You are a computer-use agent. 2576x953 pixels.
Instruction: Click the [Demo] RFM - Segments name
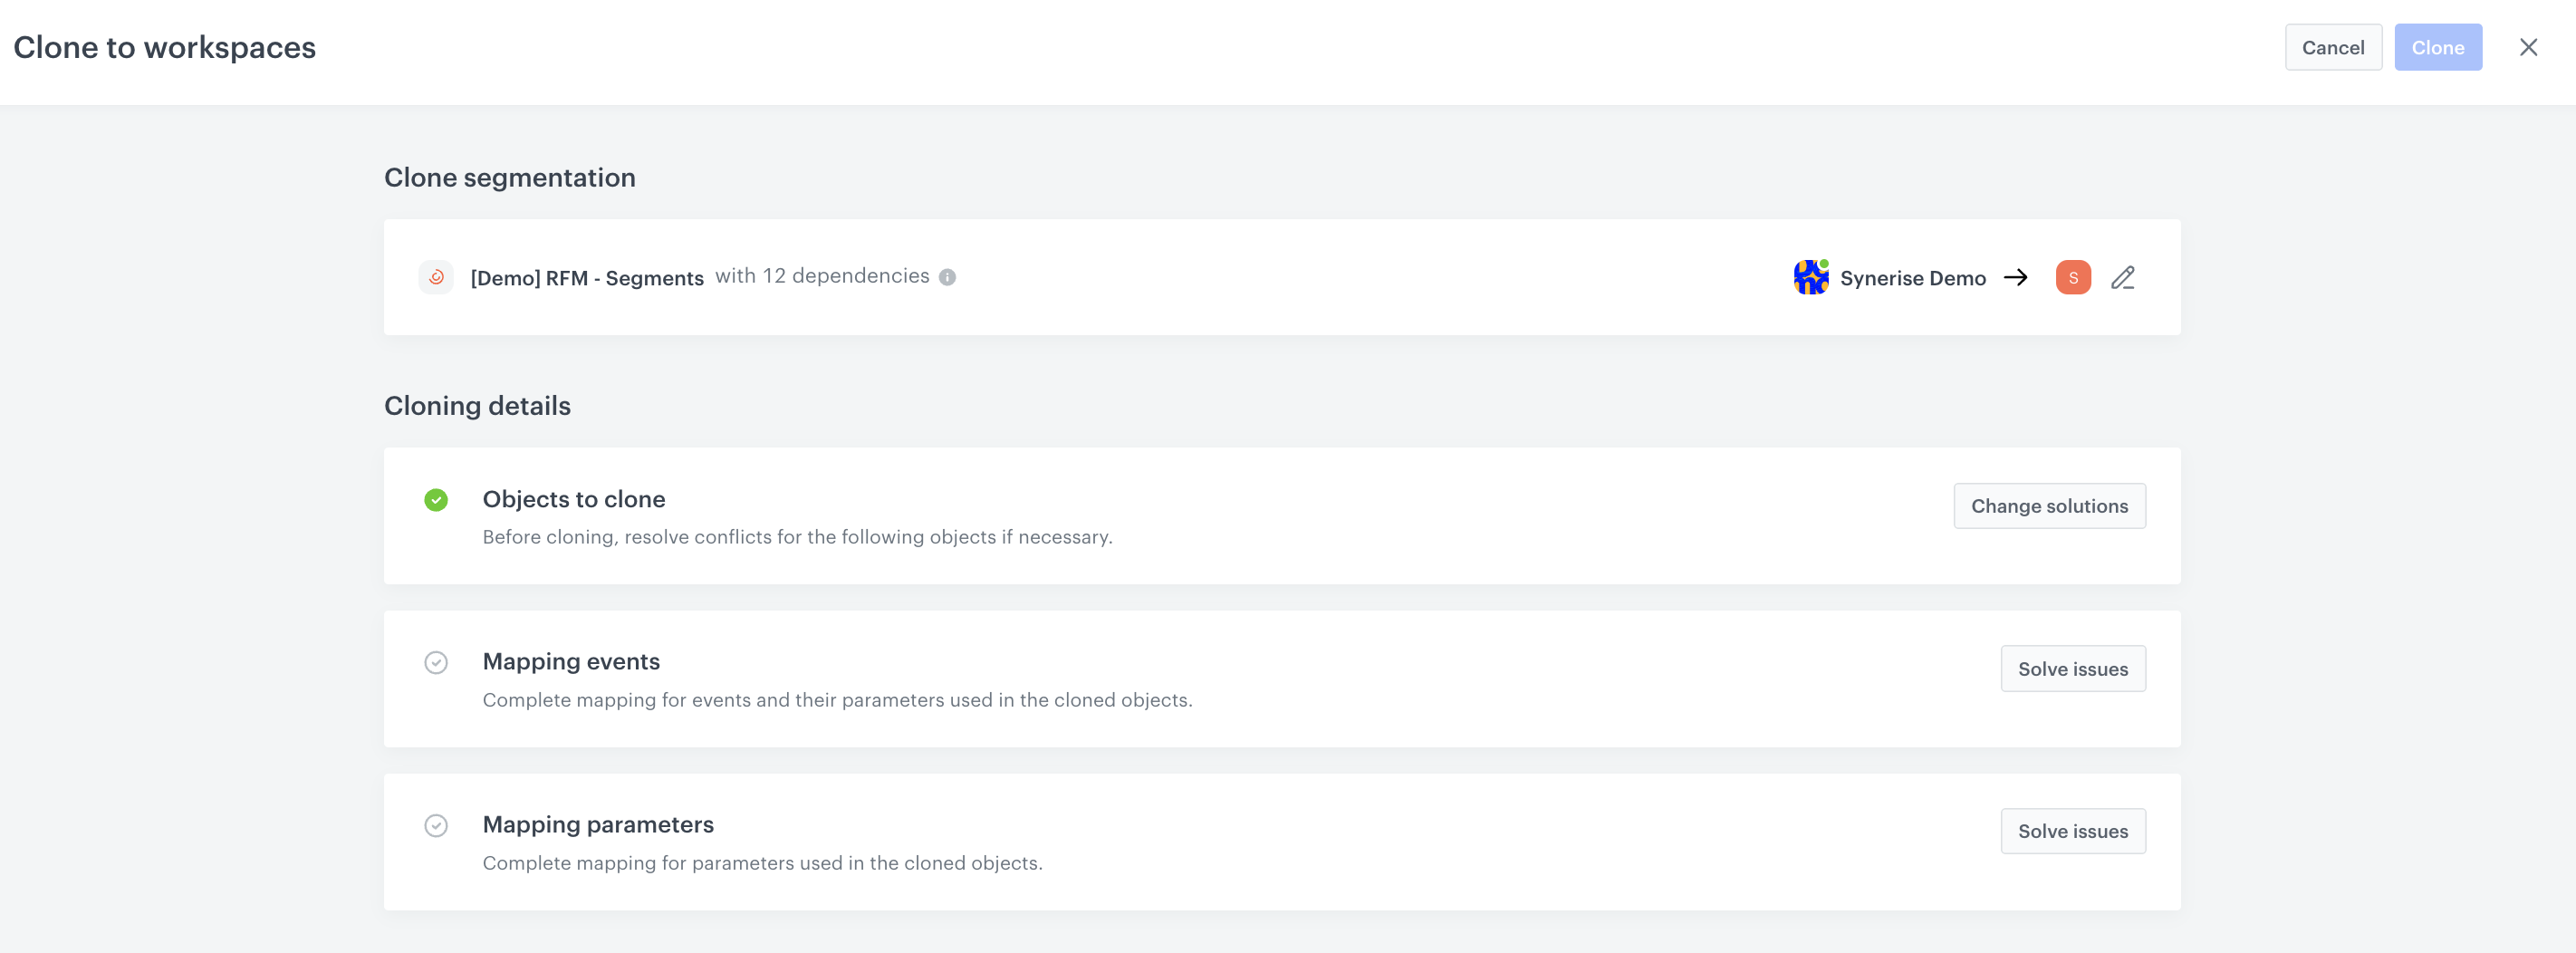point(587,278)
